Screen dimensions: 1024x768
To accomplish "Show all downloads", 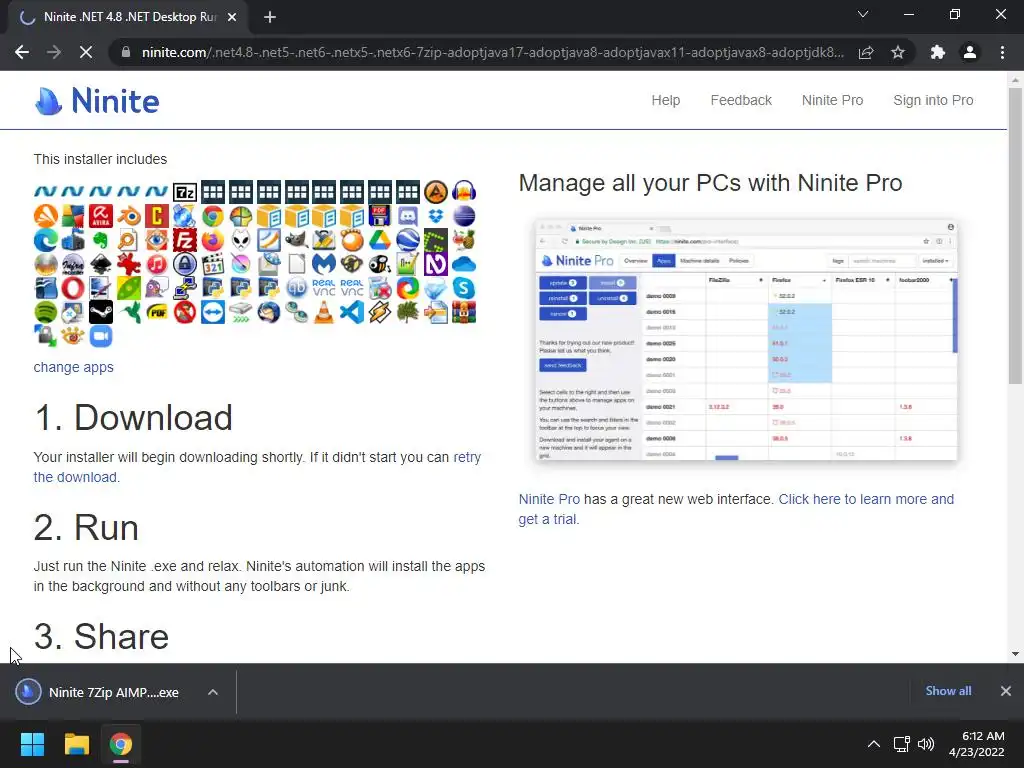I will point(948,691).
